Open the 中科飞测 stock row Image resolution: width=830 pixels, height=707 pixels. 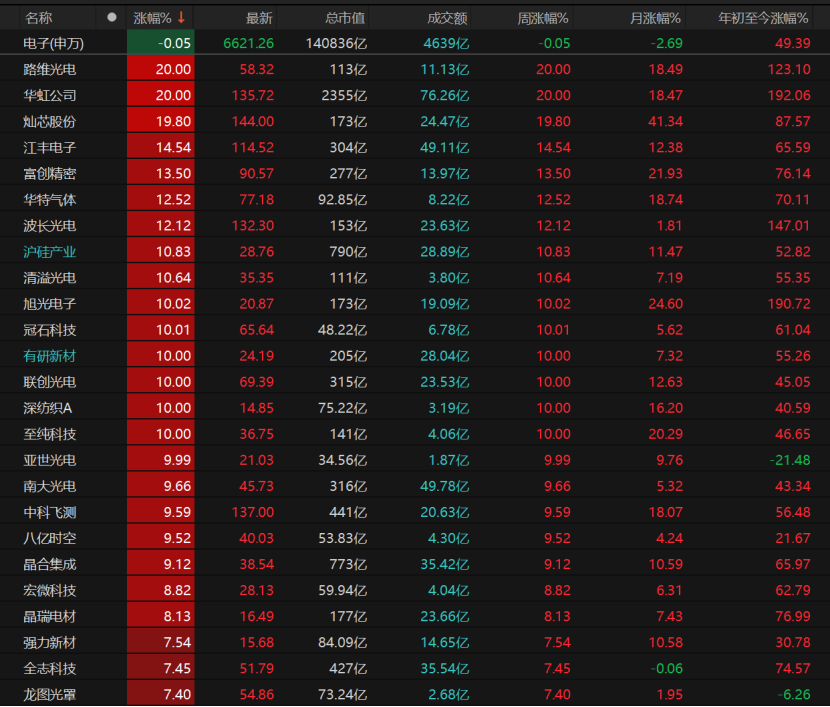[50, 511]
